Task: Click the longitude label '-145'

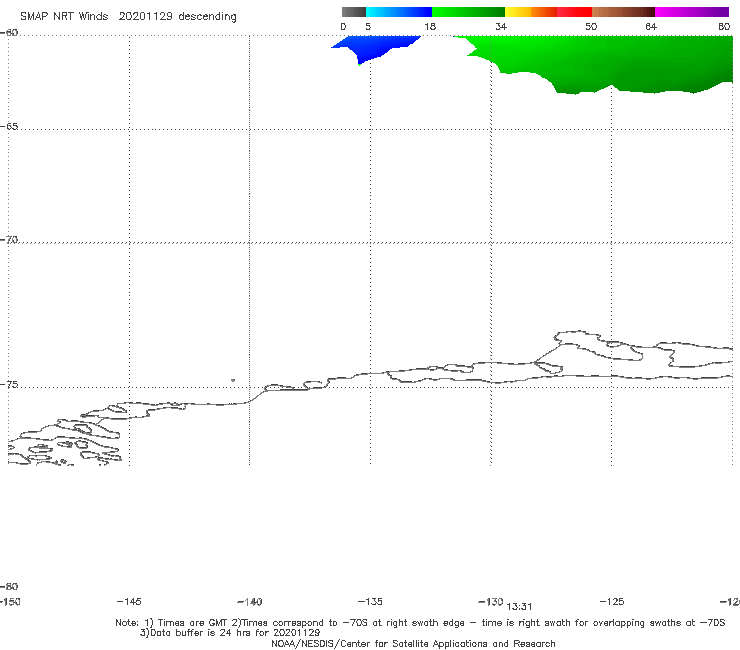Action: click(129, 602)
